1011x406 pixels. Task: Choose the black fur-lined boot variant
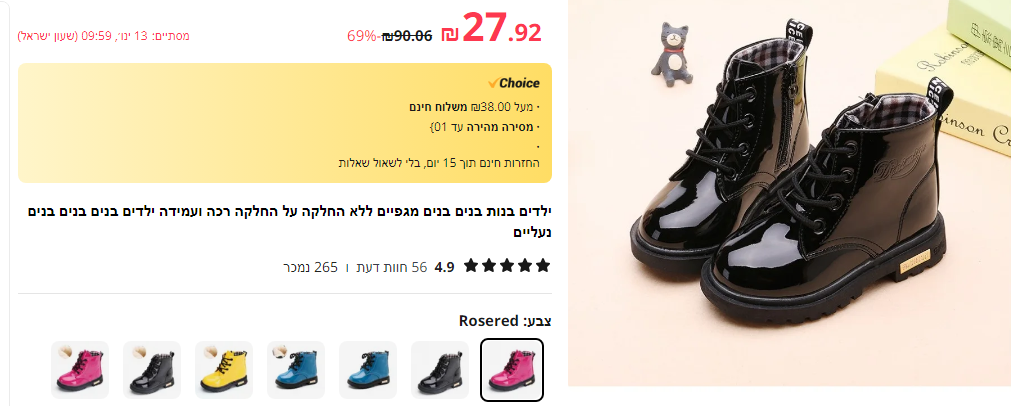coord(152,370)
